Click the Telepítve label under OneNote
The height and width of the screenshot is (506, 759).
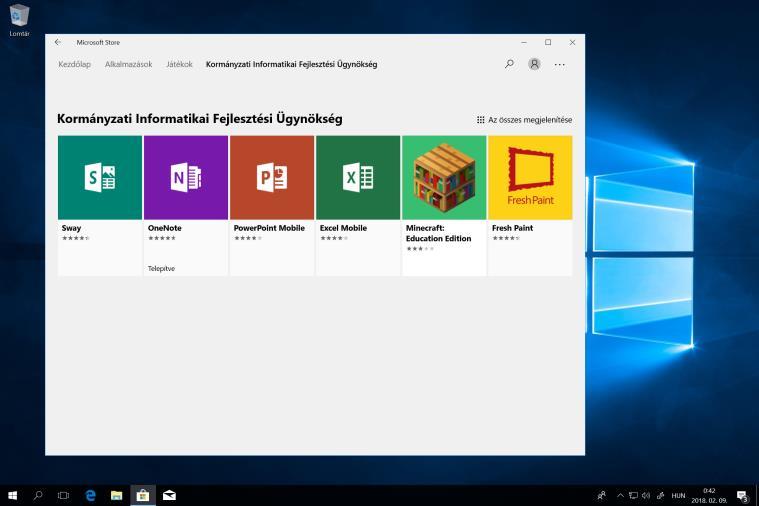(x=161, y=269)
